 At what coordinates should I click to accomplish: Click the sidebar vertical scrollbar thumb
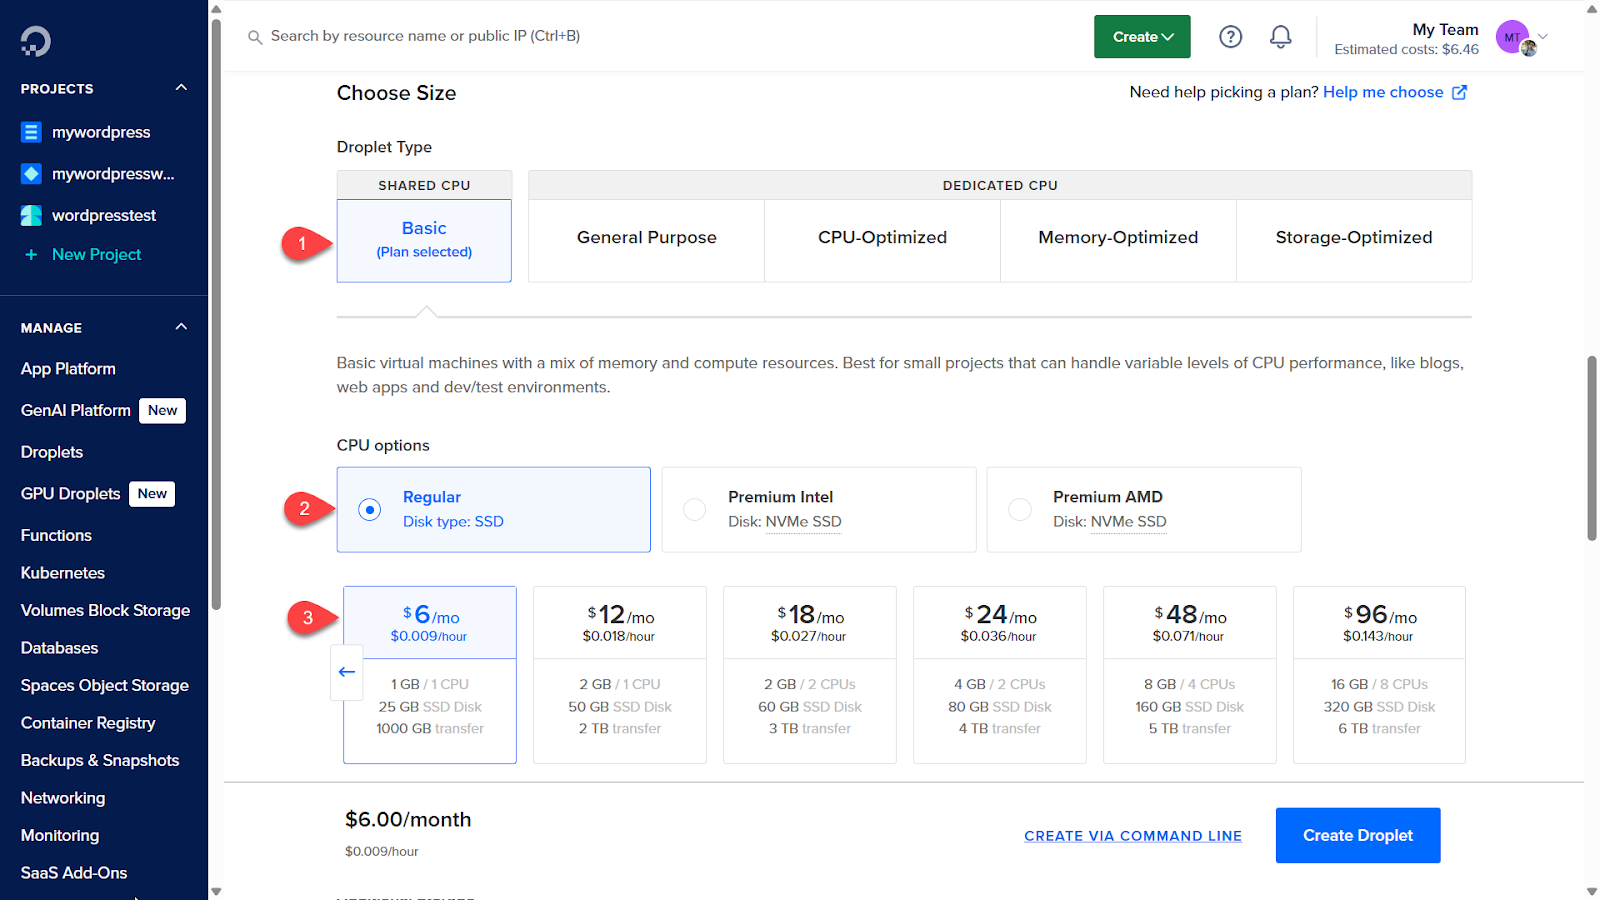click(216, 313)
